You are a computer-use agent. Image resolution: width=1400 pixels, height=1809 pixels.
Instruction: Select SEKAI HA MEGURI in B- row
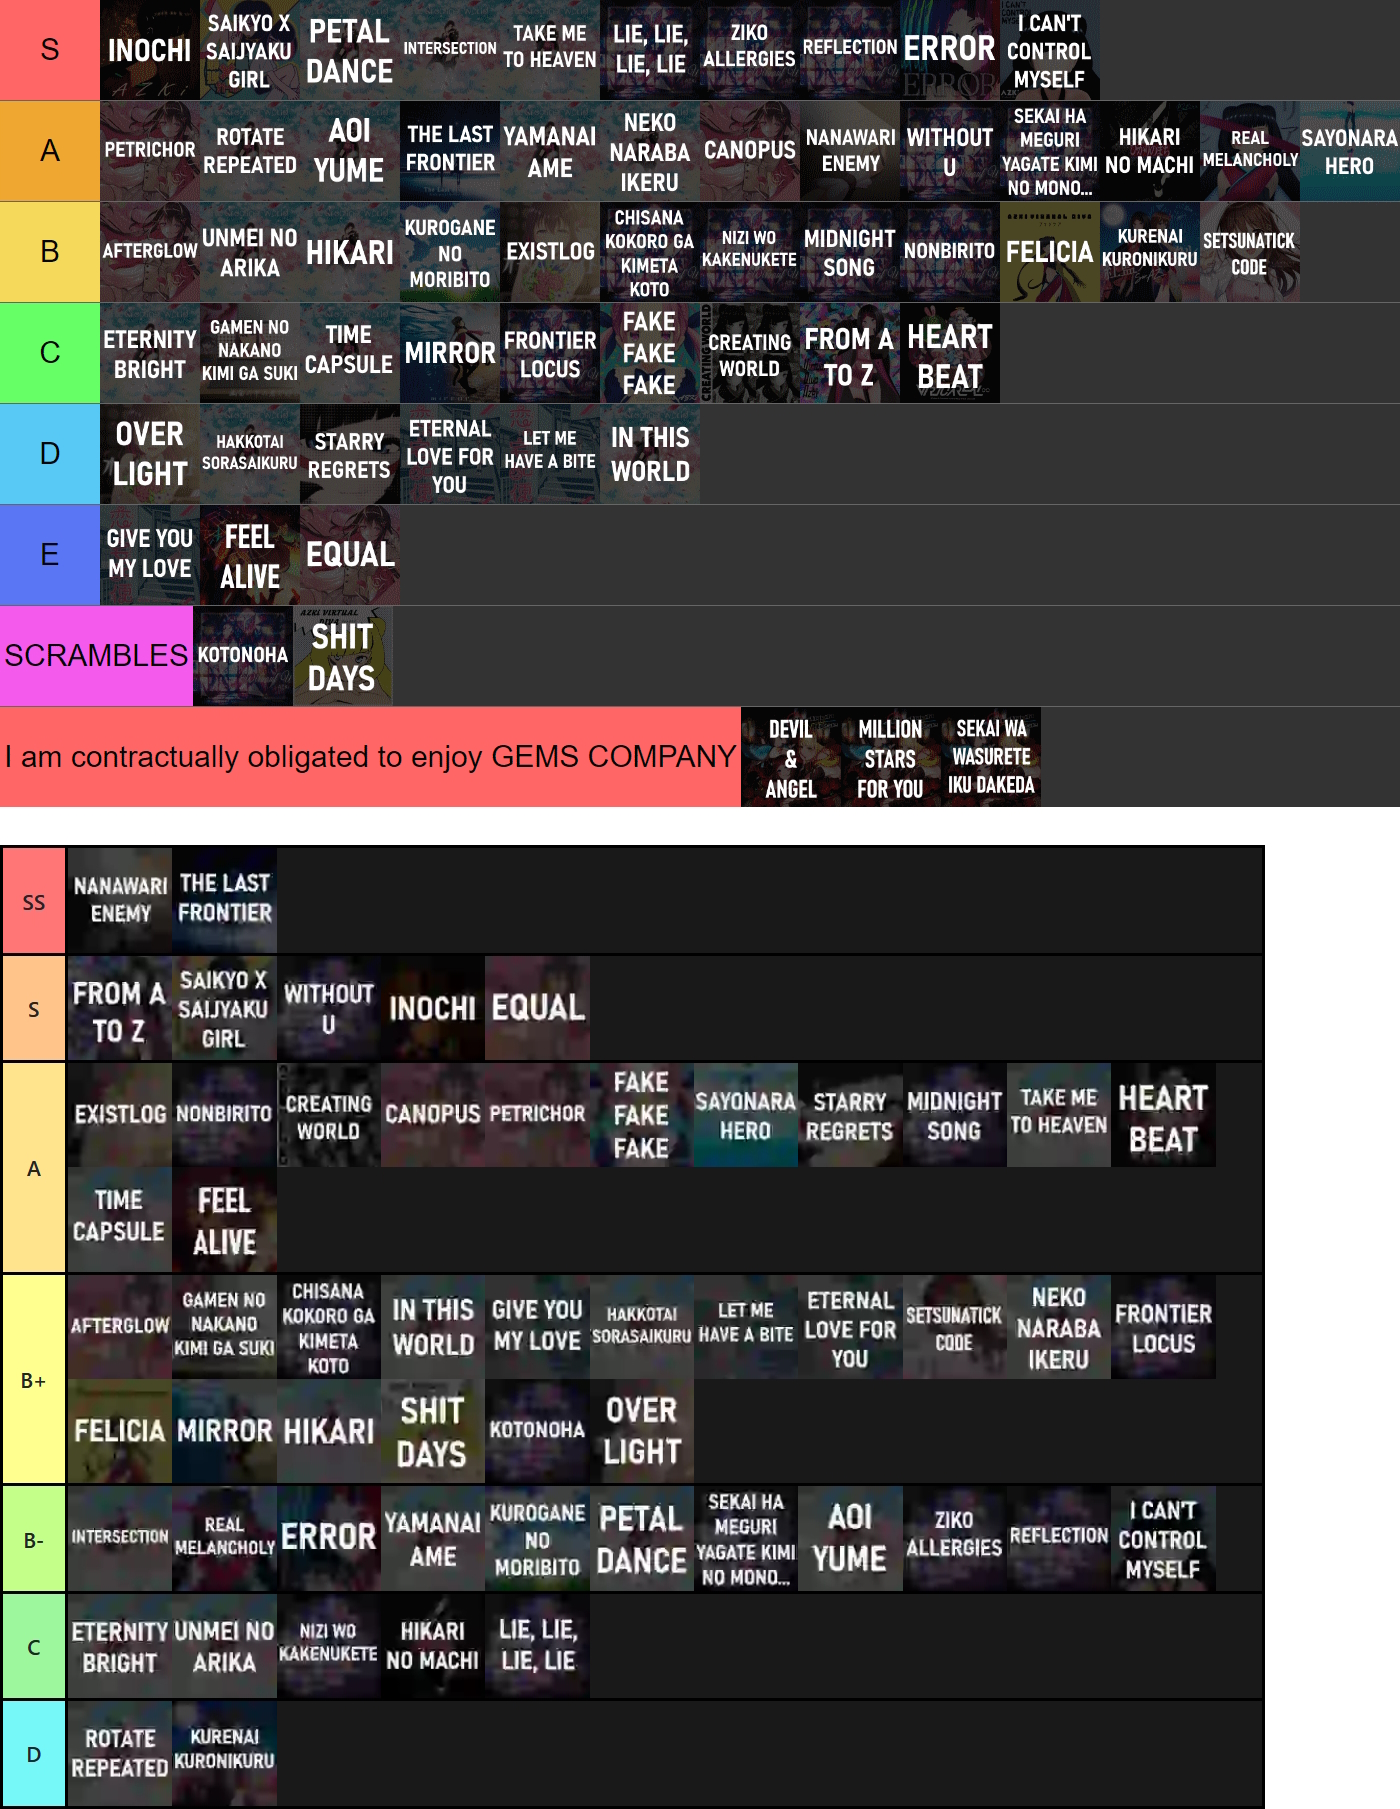click(746, 1539)
